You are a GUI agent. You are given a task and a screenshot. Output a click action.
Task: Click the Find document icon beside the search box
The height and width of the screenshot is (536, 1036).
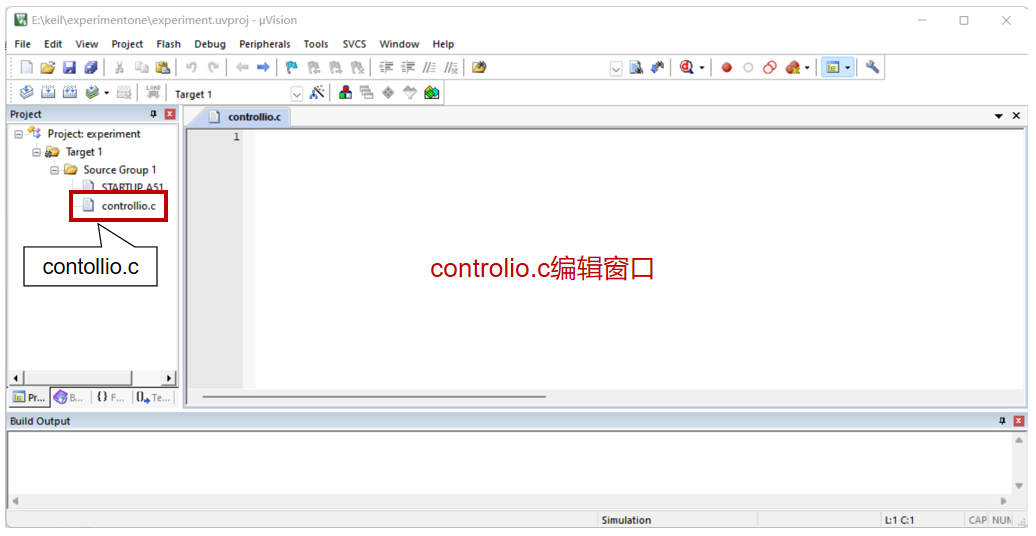[636, 67]
